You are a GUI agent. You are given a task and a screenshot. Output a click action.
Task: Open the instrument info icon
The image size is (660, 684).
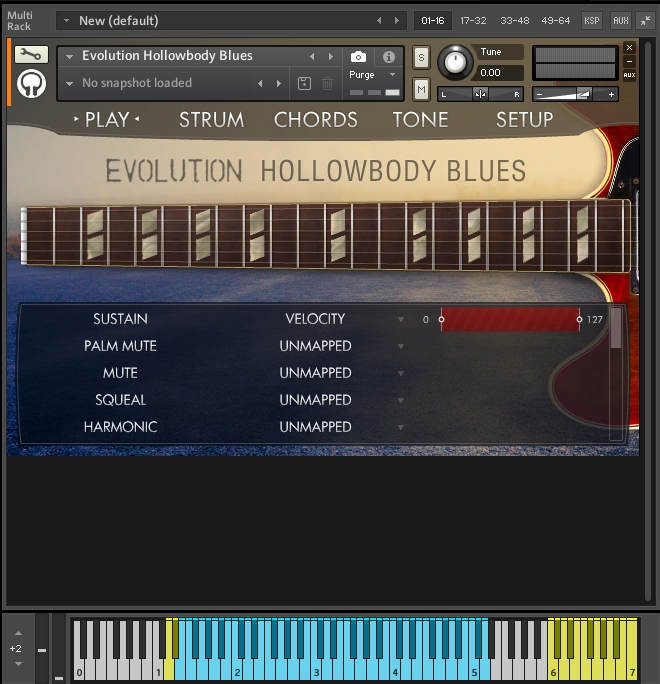click(x=389, y=57)
